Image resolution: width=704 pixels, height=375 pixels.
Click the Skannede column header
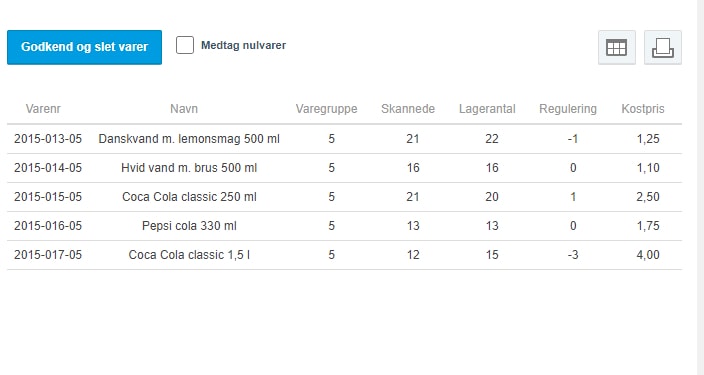point(408,109)
